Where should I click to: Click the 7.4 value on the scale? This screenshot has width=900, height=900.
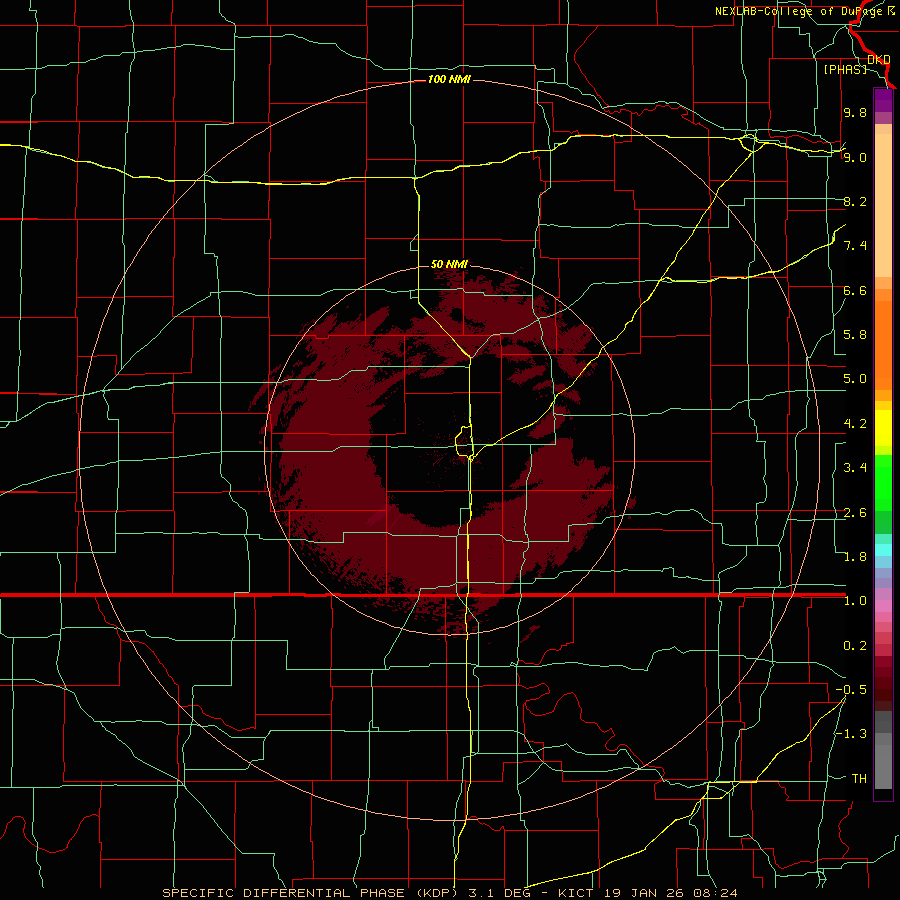coord(855,246)
